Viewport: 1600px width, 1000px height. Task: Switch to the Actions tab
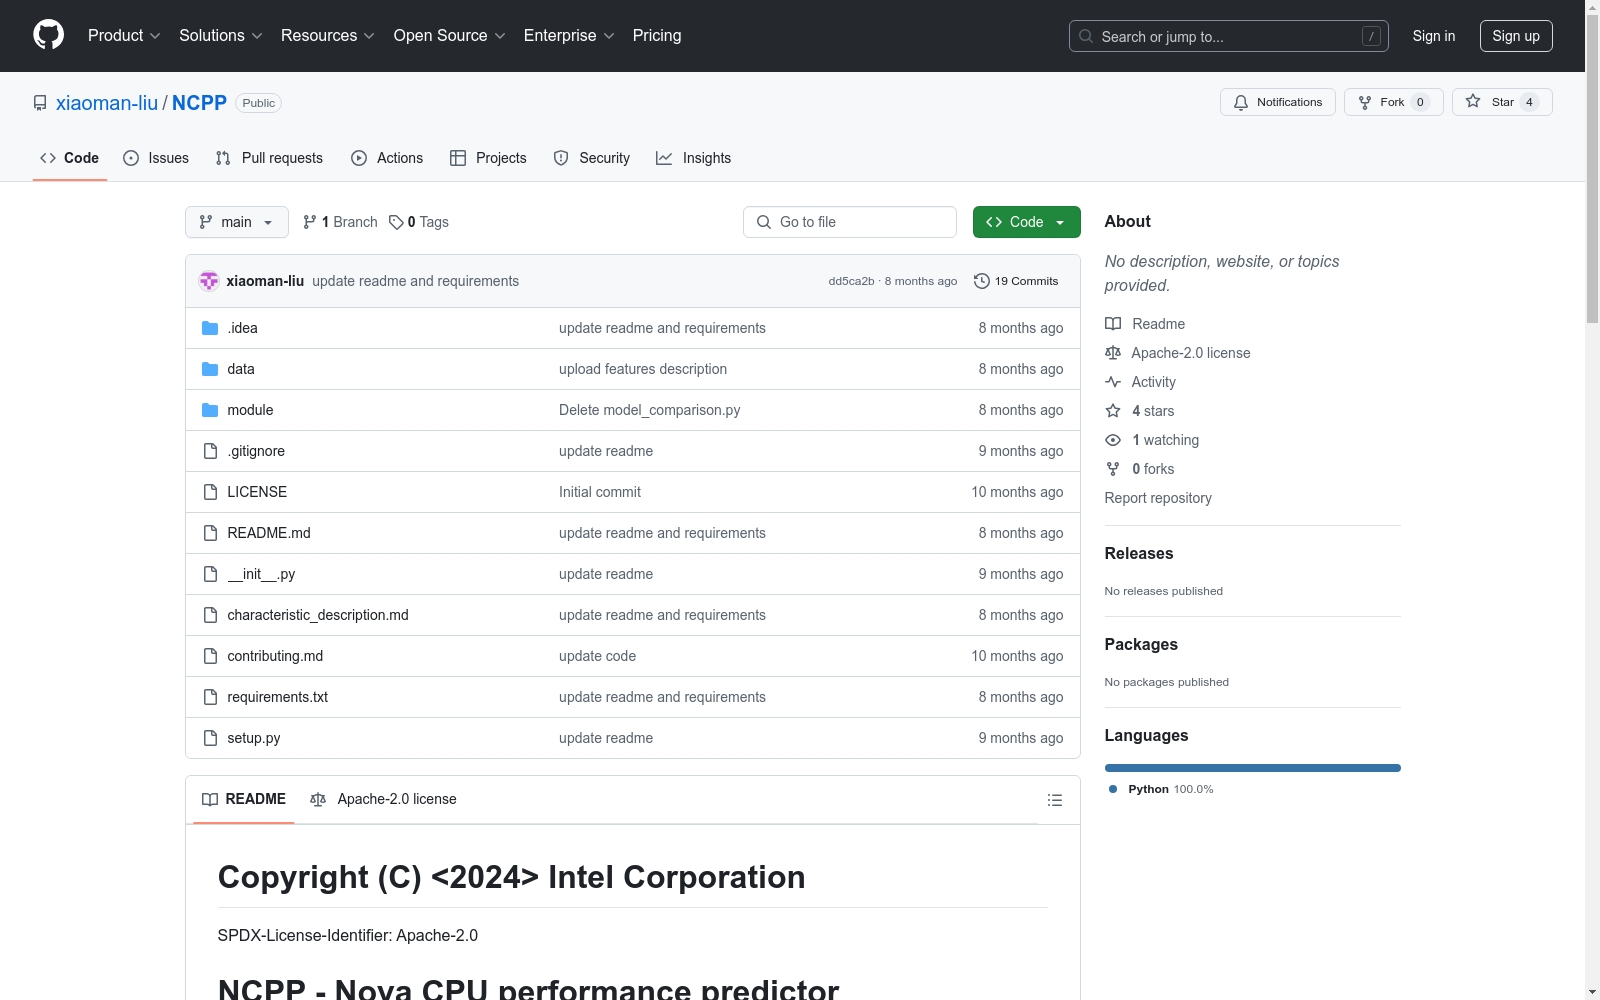point(387,158)
